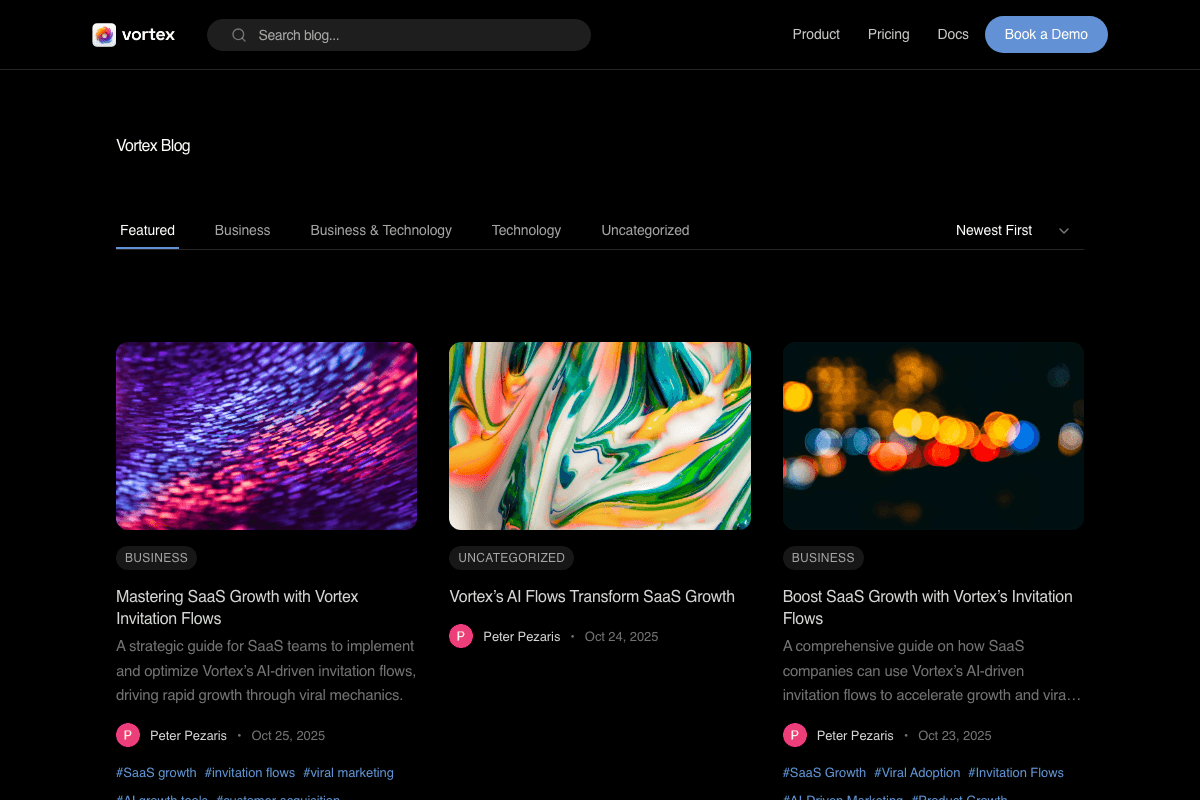This screenshot has width=1200, height=800.
Task: Open the Newest First sort dropdown
Action: pos(994,230)
